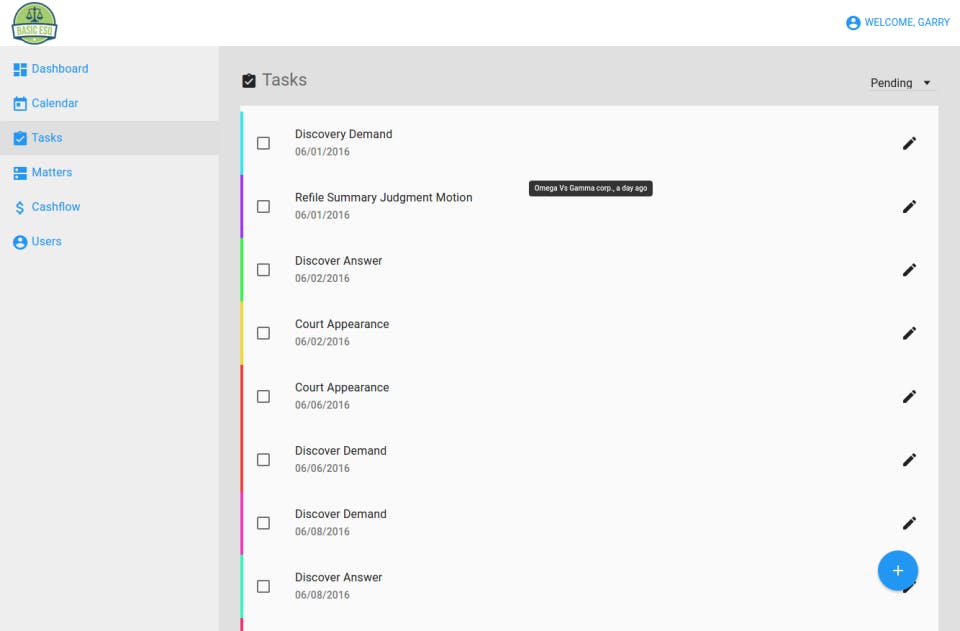This screenshot has width=960, height=631.
Task: Click pencil icon for Refile Summary Judgment Motion
Action: (x=909, y=206)
